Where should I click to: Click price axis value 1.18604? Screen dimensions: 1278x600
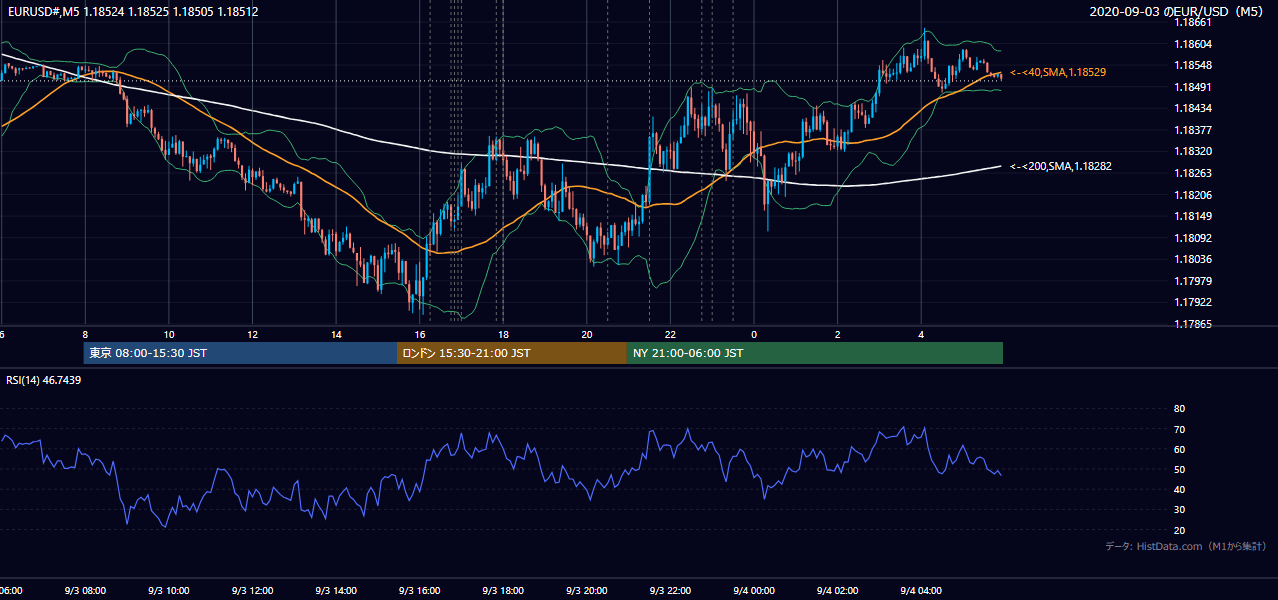click(x=1192, y=44)
